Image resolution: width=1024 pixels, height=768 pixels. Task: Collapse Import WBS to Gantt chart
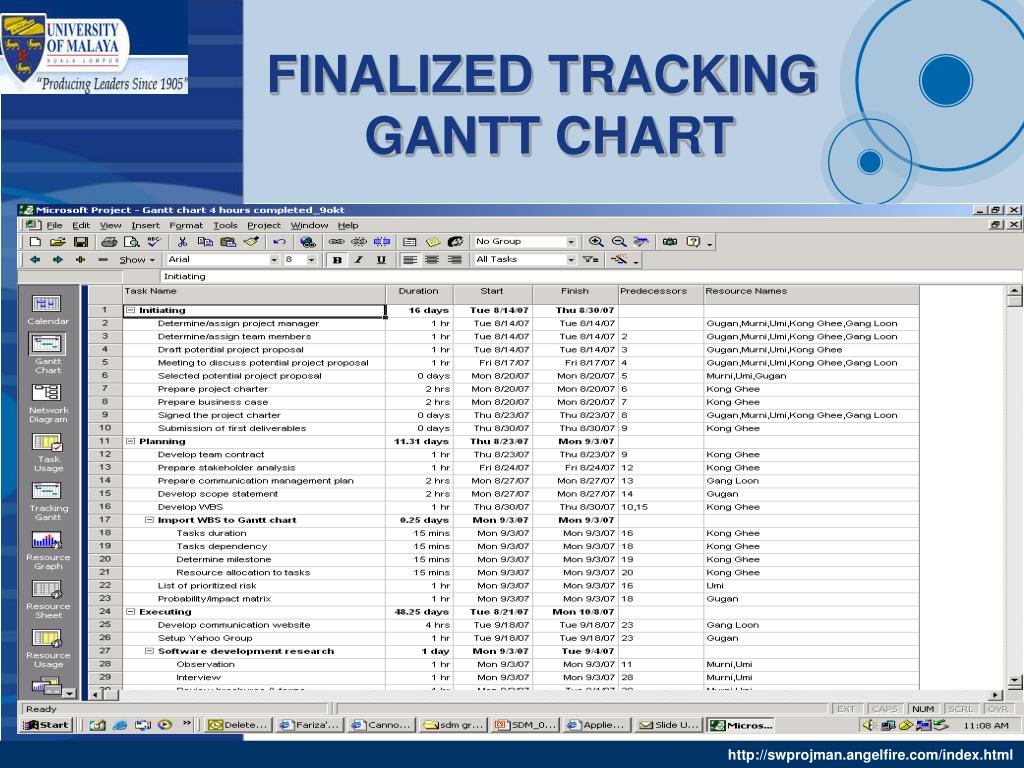(149, 520)
